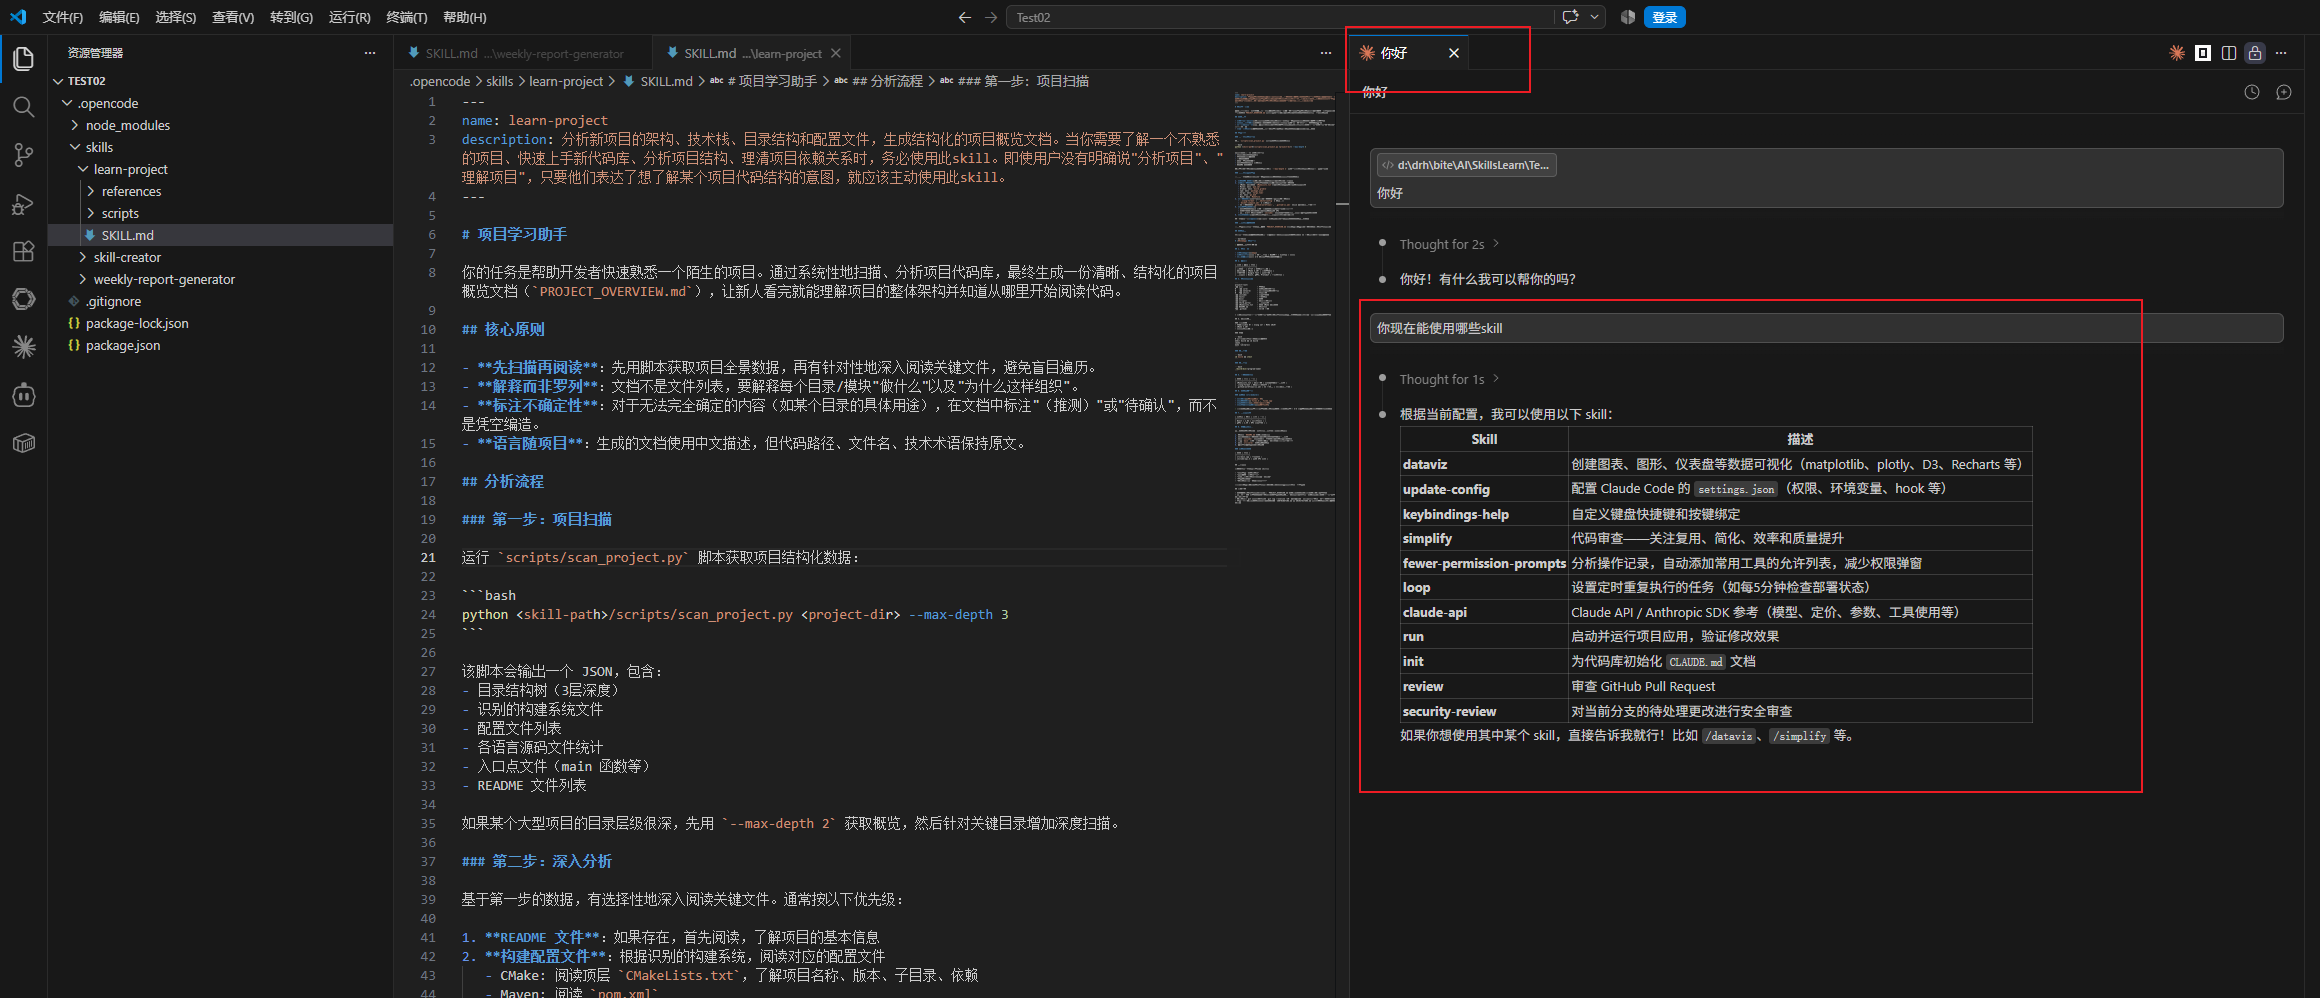Expand the 'Thought for 2s' reasoning
The width and height of the screenshot is (2320, 998).
1449,244
